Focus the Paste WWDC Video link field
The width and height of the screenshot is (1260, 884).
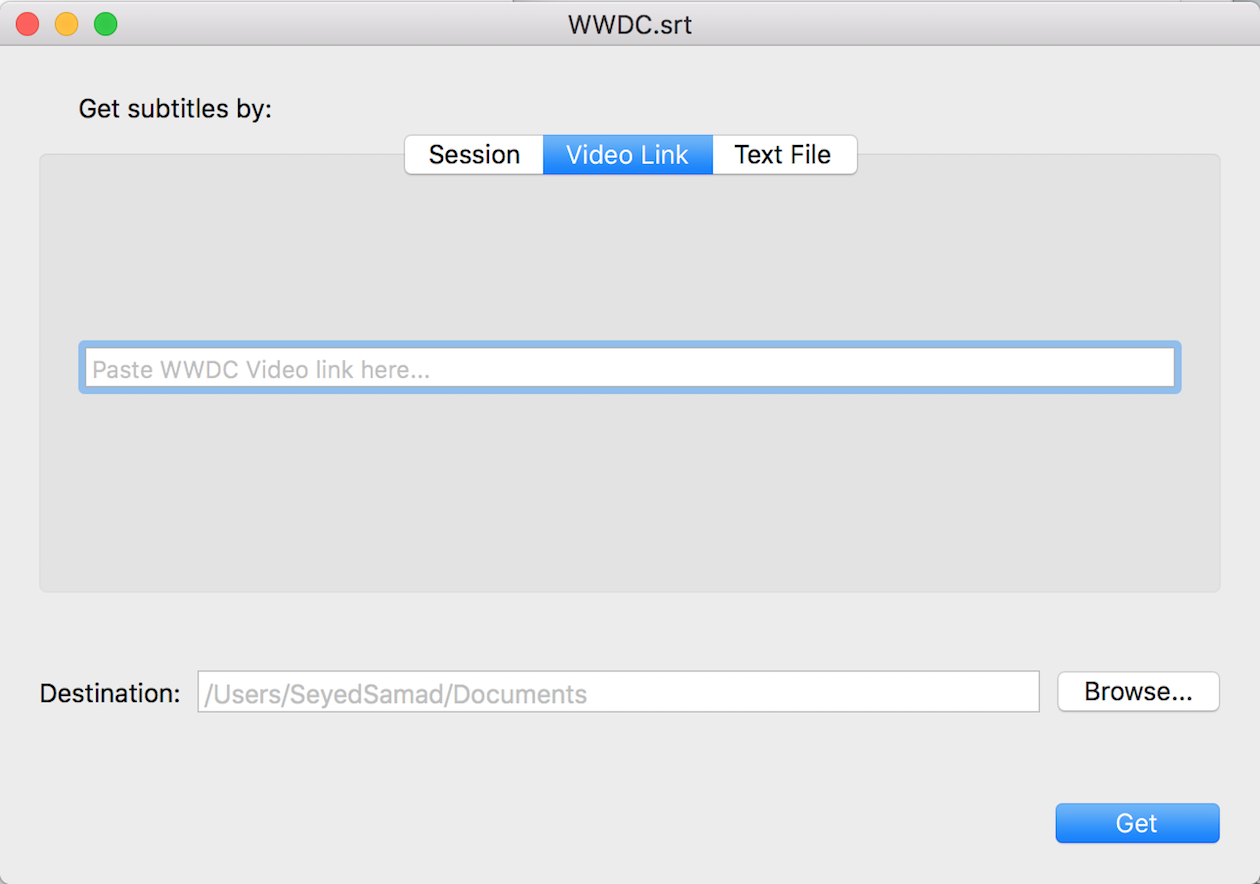[630, 368]
